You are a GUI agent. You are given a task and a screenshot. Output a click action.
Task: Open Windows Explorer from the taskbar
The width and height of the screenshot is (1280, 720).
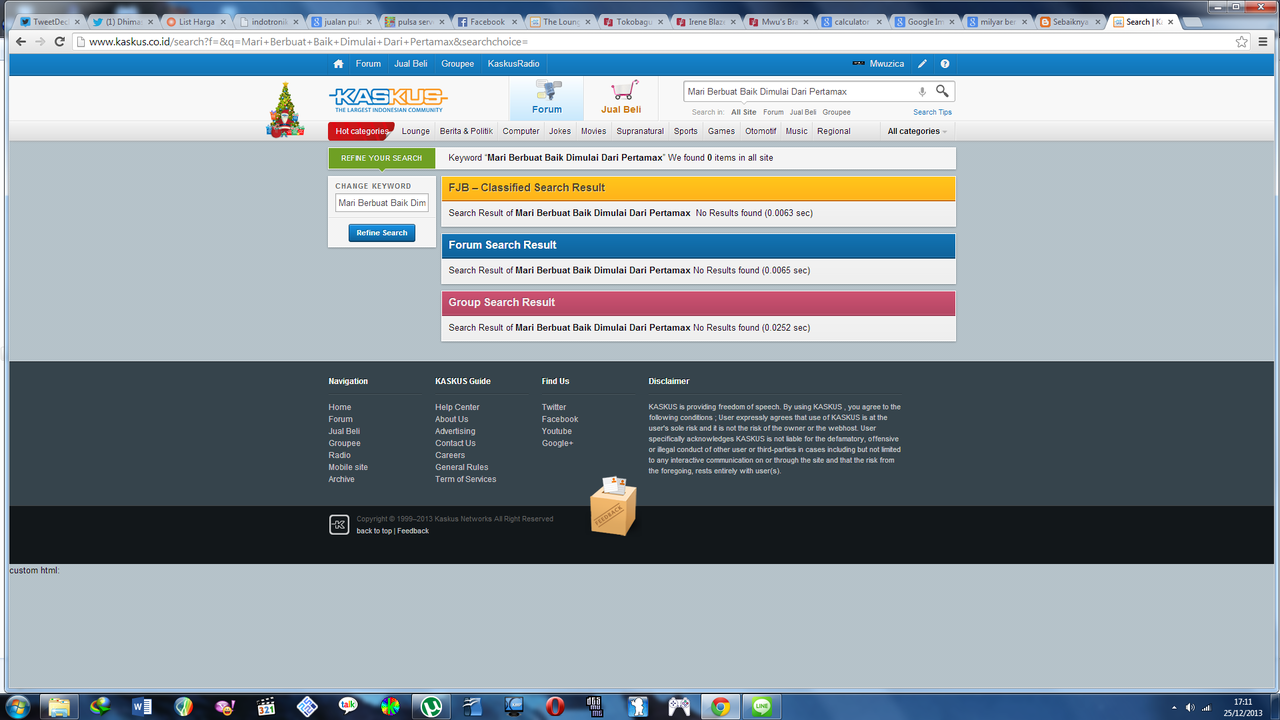click(59, 706)
